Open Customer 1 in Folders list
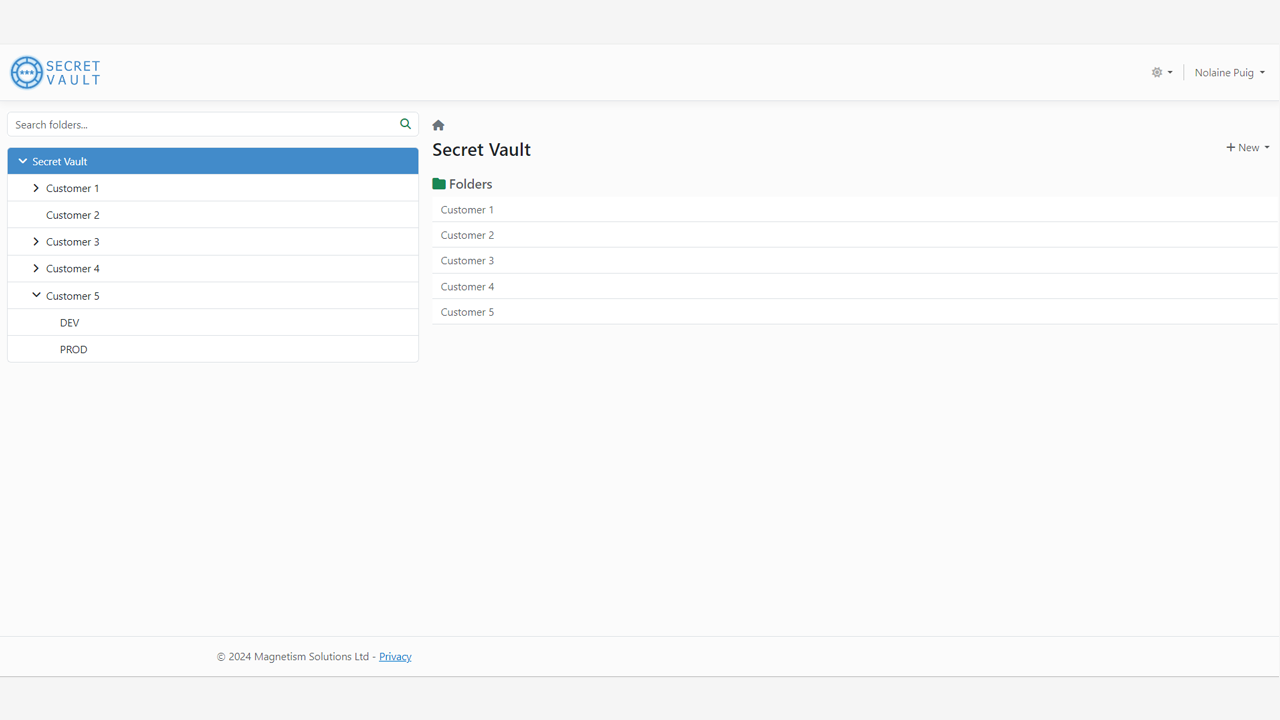Viewport: 1280px width, 720px height. click(x=855, y=210)
